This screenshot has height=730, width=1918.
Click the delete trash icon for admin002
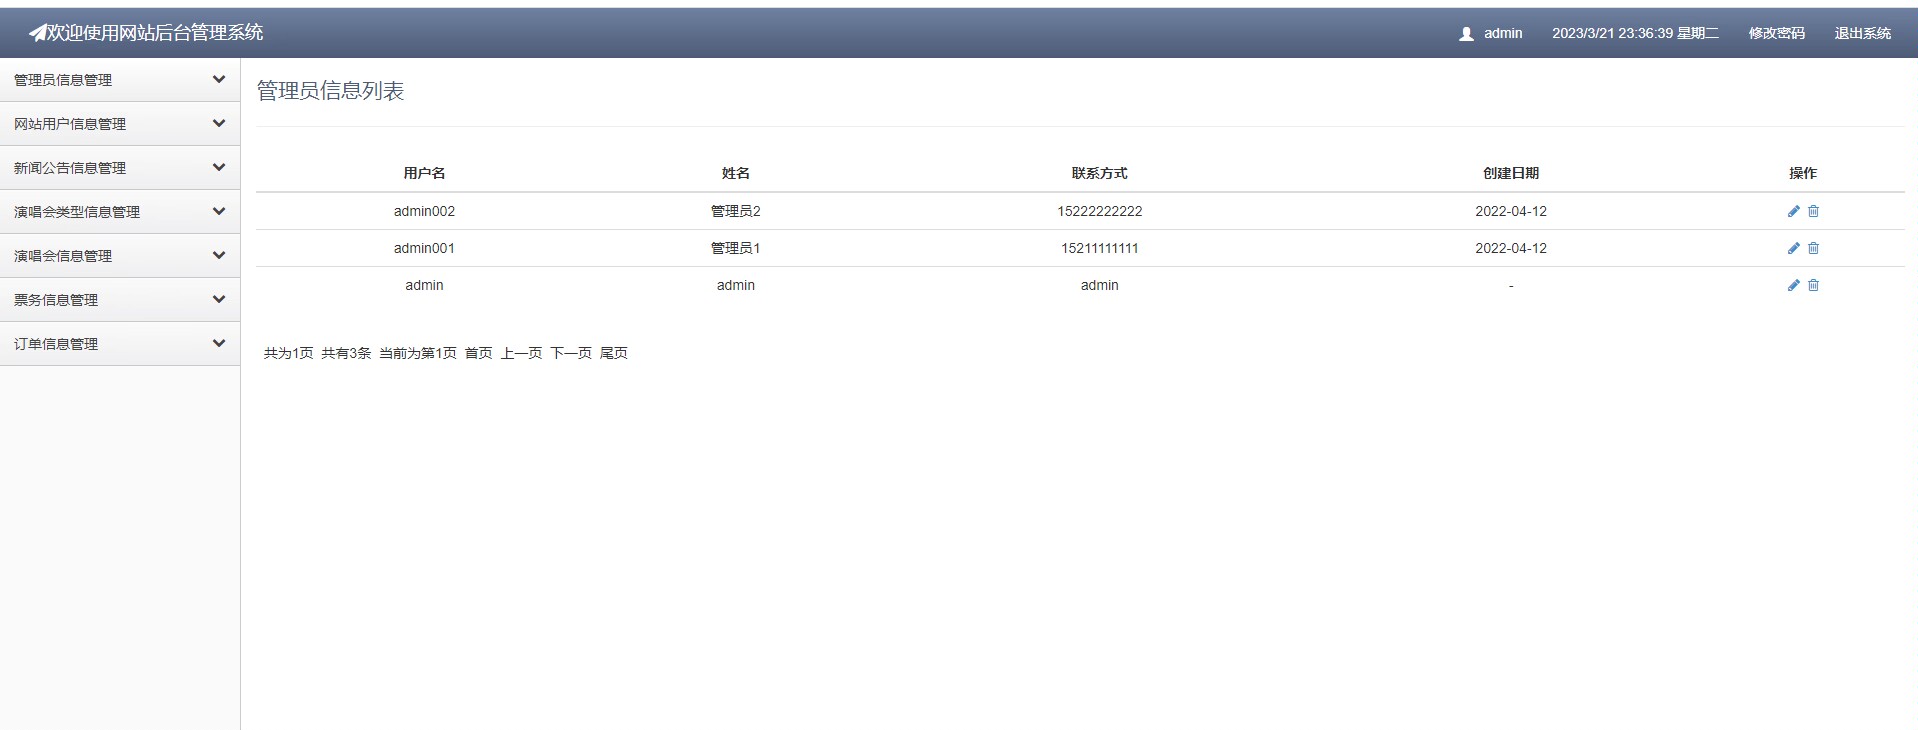pos(1813,211)
